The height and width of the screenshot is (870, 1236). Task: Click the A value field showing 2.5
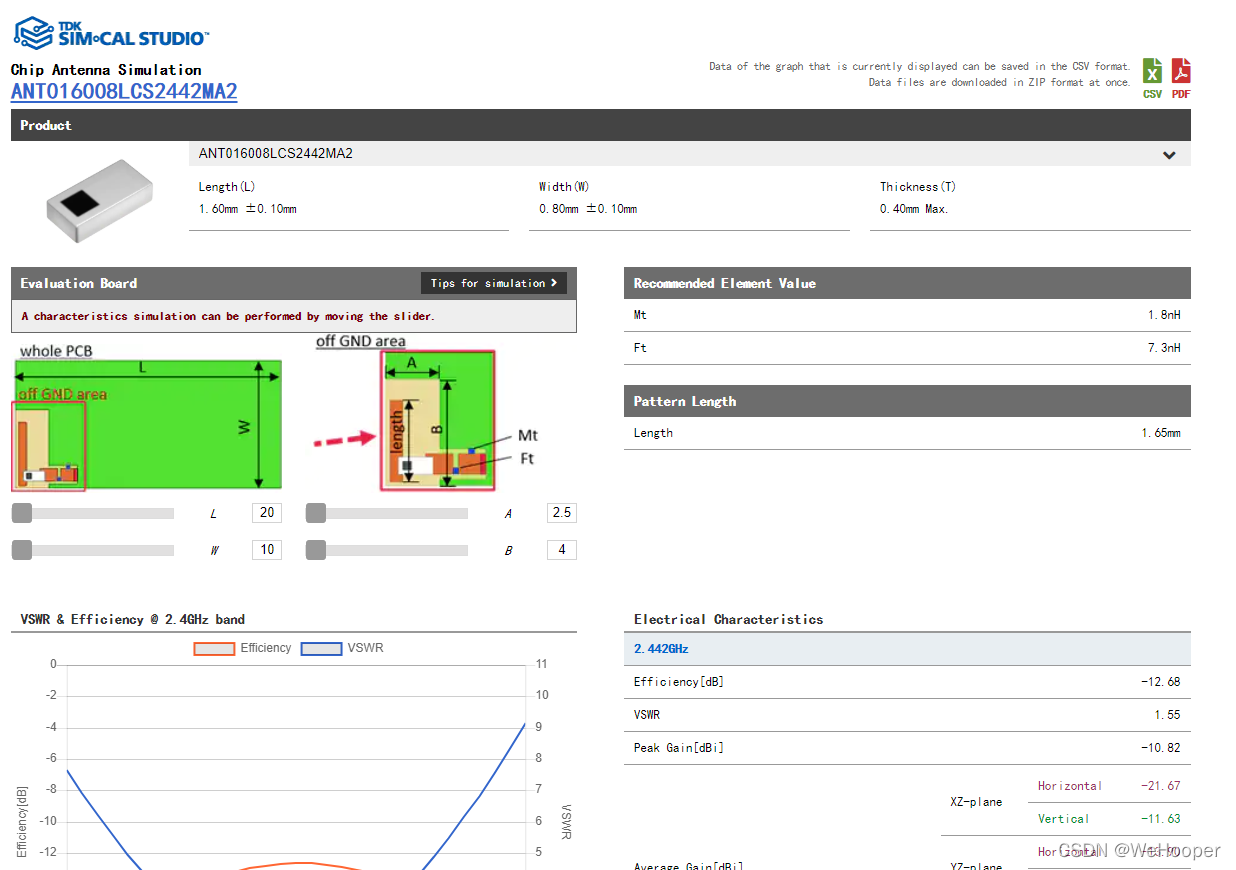pos(562,513)
